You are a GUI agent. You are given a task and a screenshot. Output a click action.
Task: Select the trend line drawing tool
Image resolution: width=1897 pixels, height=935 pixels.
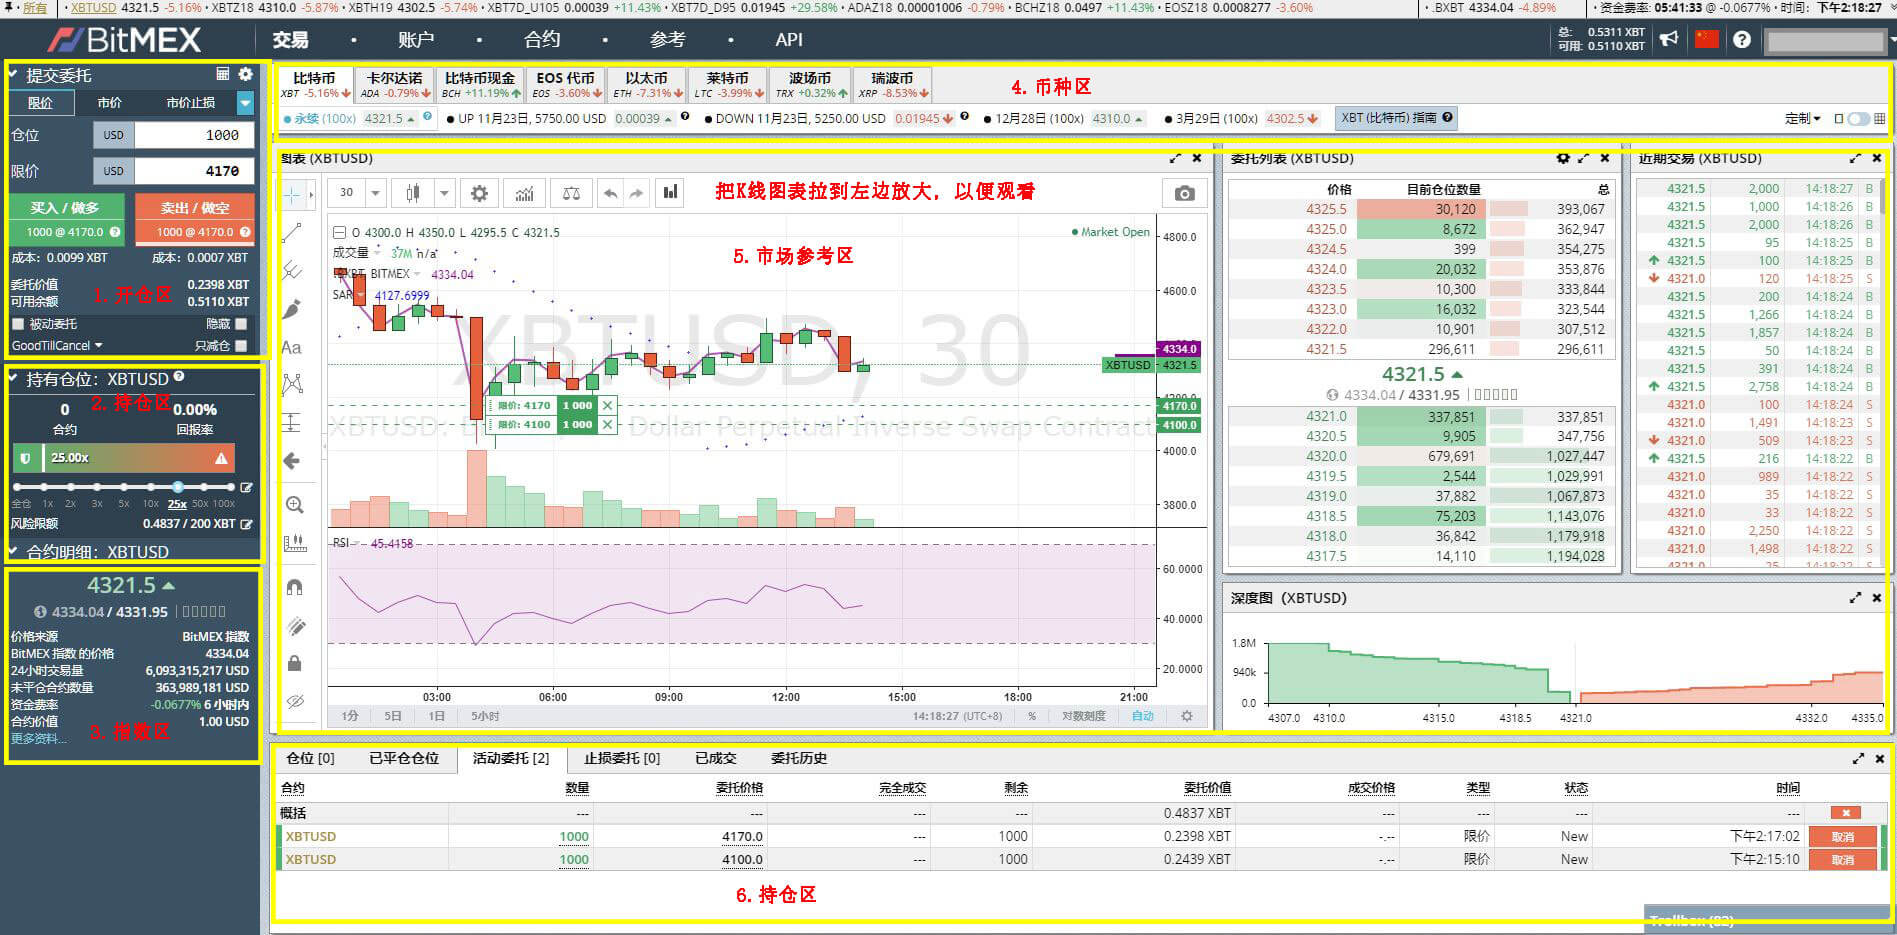click(x=292, y=233)
